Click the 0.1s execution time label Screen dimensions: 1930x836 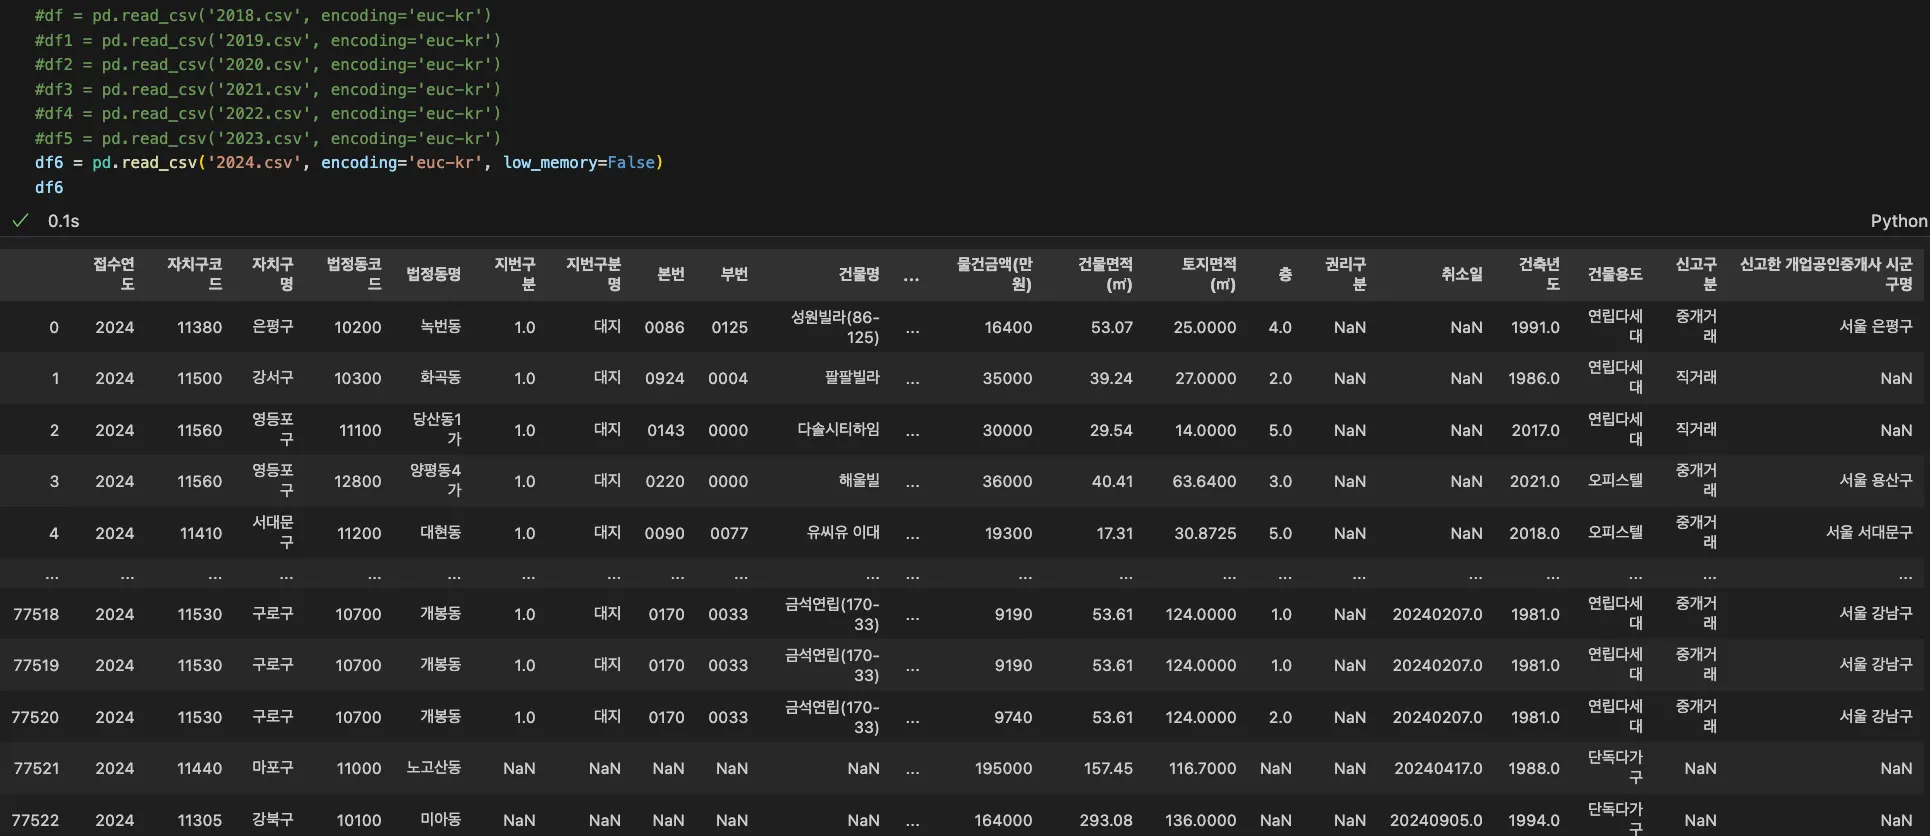point(63,221)
